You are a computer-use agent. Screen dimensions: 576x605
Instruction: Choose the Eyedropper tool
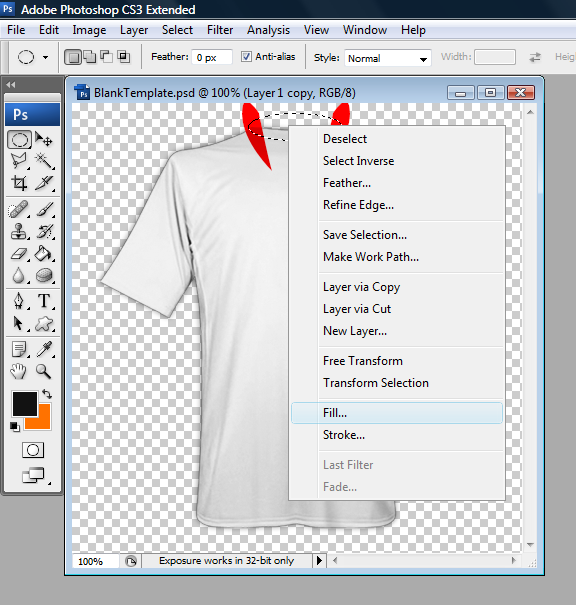[44, 349]
